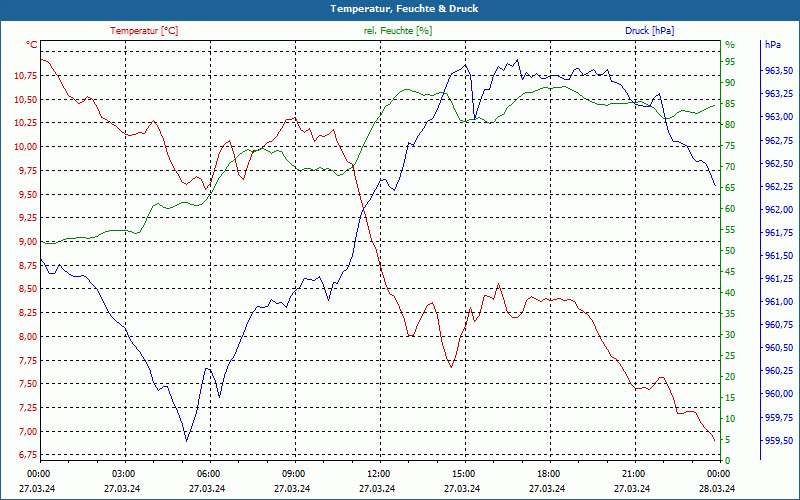The width and height of the screenshot is (800, 500).
Task: Click the chart title 'Temperatur, Feuchte & Druck'
Action: coord(404,9)
